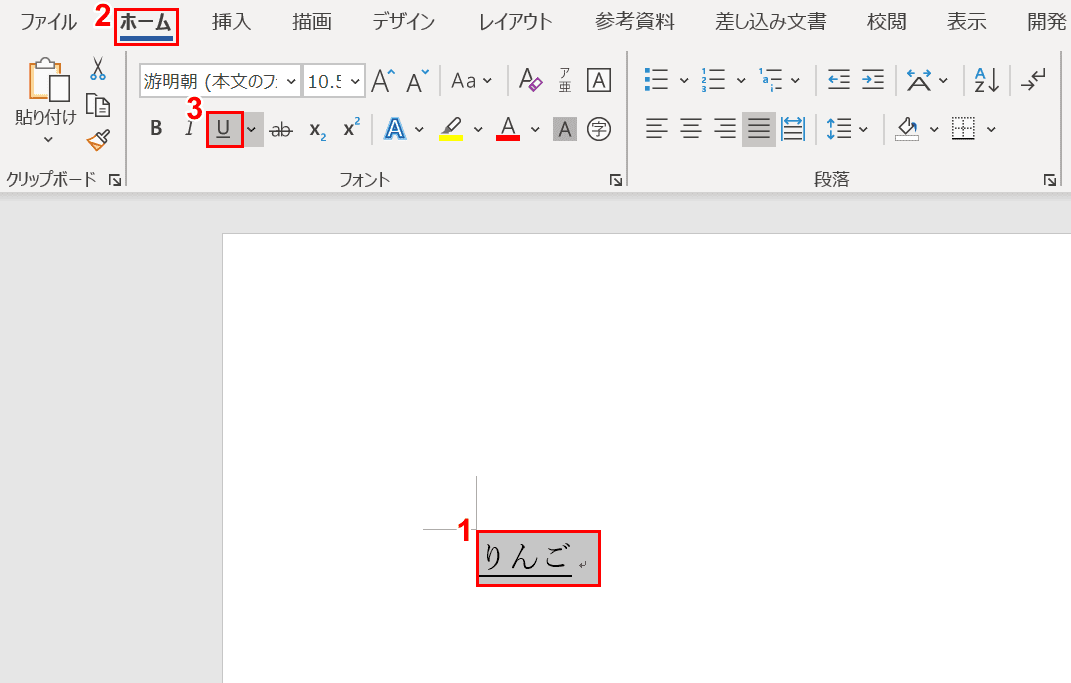Apply enclosed character border A icon
1071x683 pixels.
(599, 81)
